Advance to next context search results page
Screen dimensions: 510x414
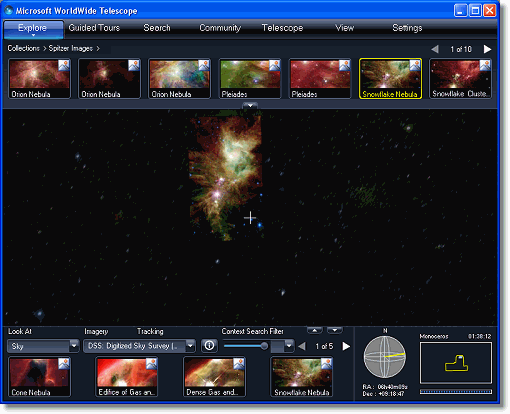[346, 346]
